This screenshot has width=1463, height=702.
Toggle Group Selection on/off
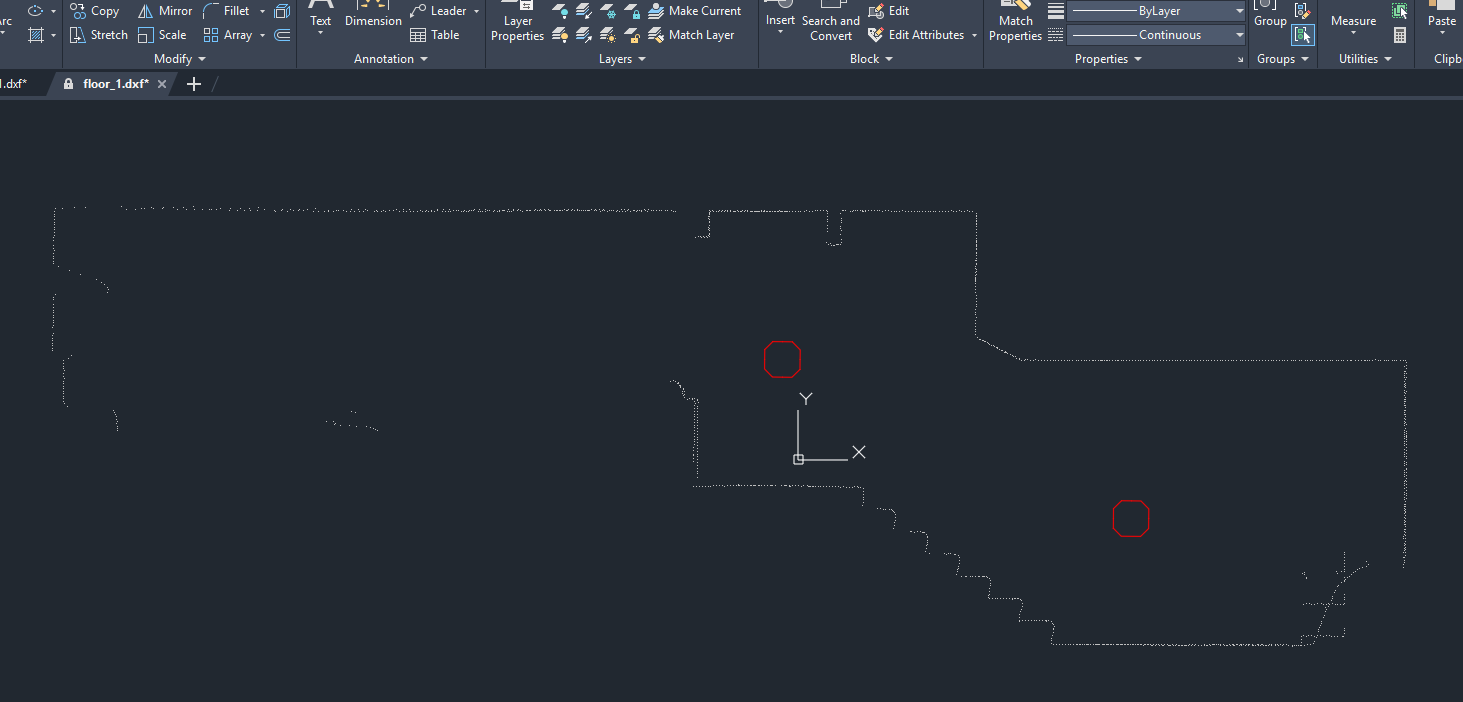coord(1302,35)
